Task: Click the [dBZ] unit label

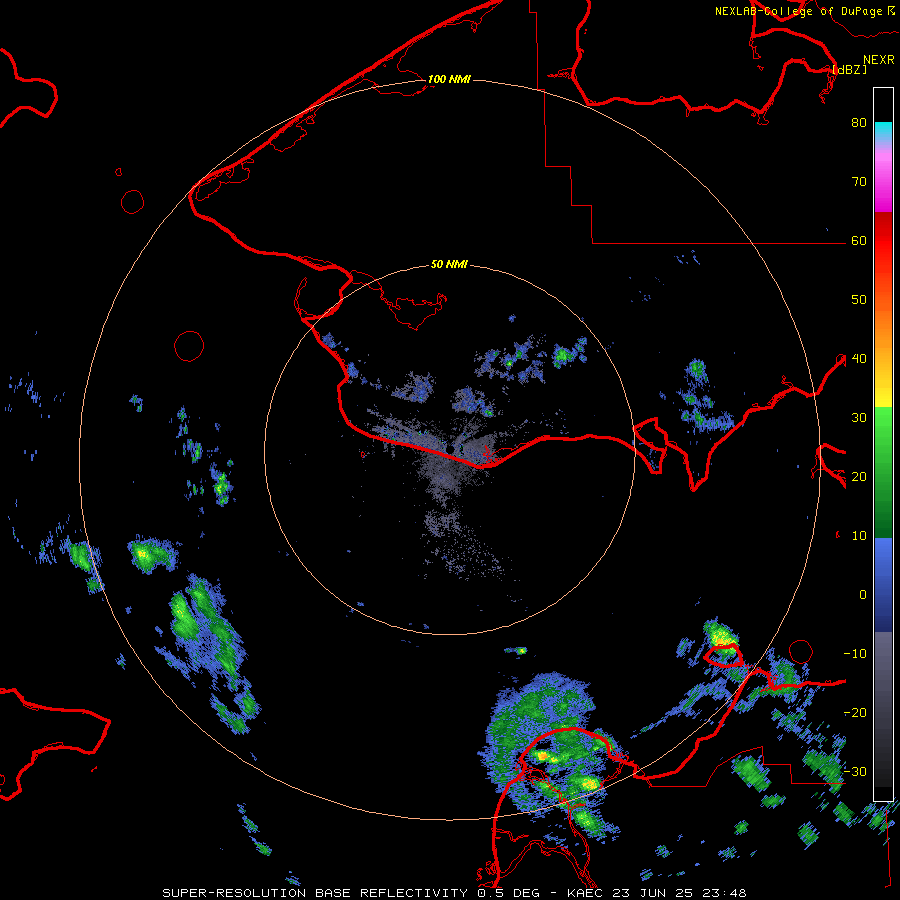Action: pos(849,69)
